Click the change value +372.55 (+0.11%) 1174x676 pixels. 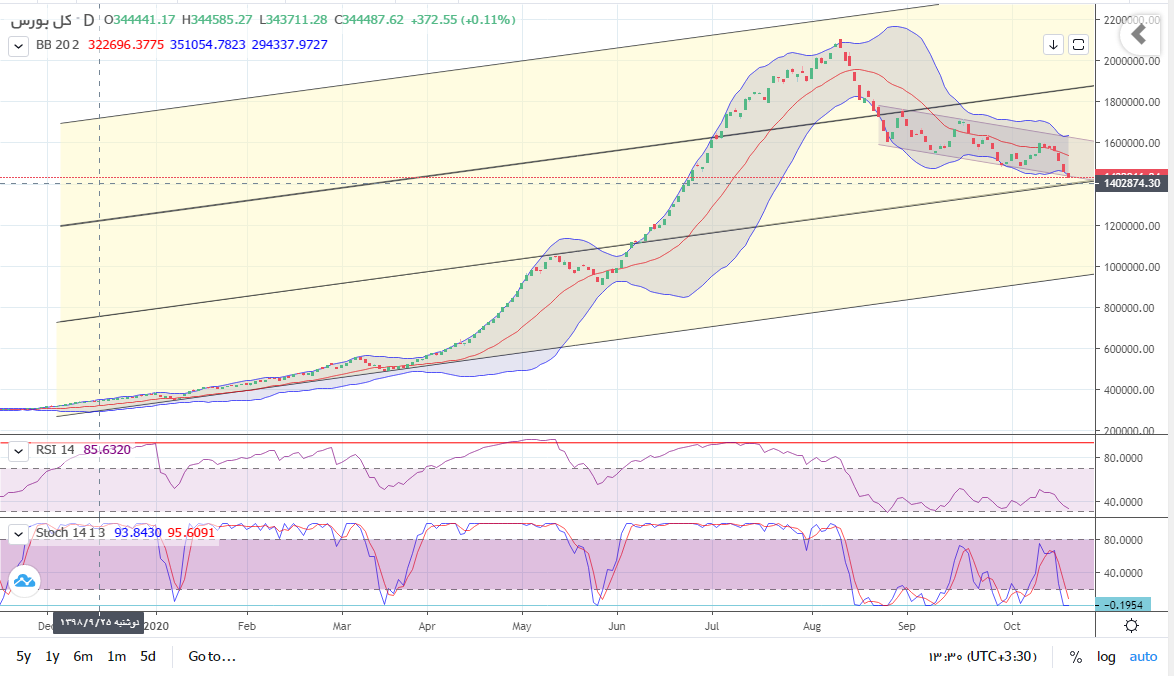pyautogui.click(x=463, y=20)
